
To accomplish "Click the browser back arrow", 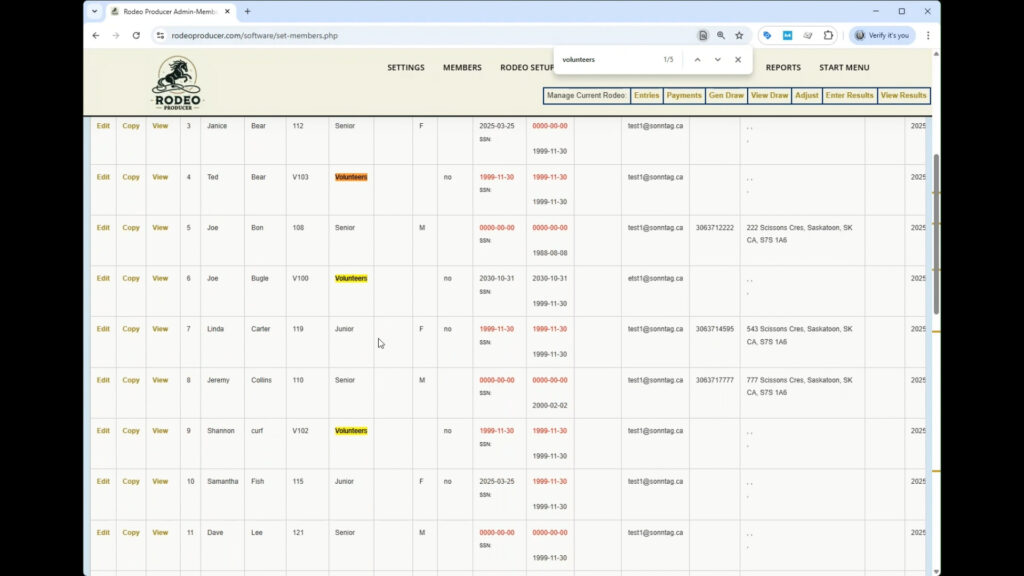I will pyautogui.click(x=95, y=35).
